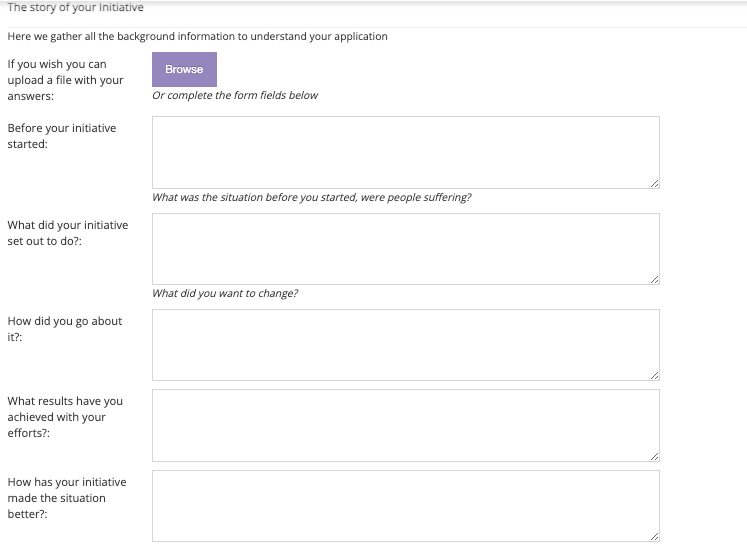The height and width of the screenshot is (550, 747).
Task: Click the 'What did your initiative set out to do?:' label
Action: [x=68, y=233]
